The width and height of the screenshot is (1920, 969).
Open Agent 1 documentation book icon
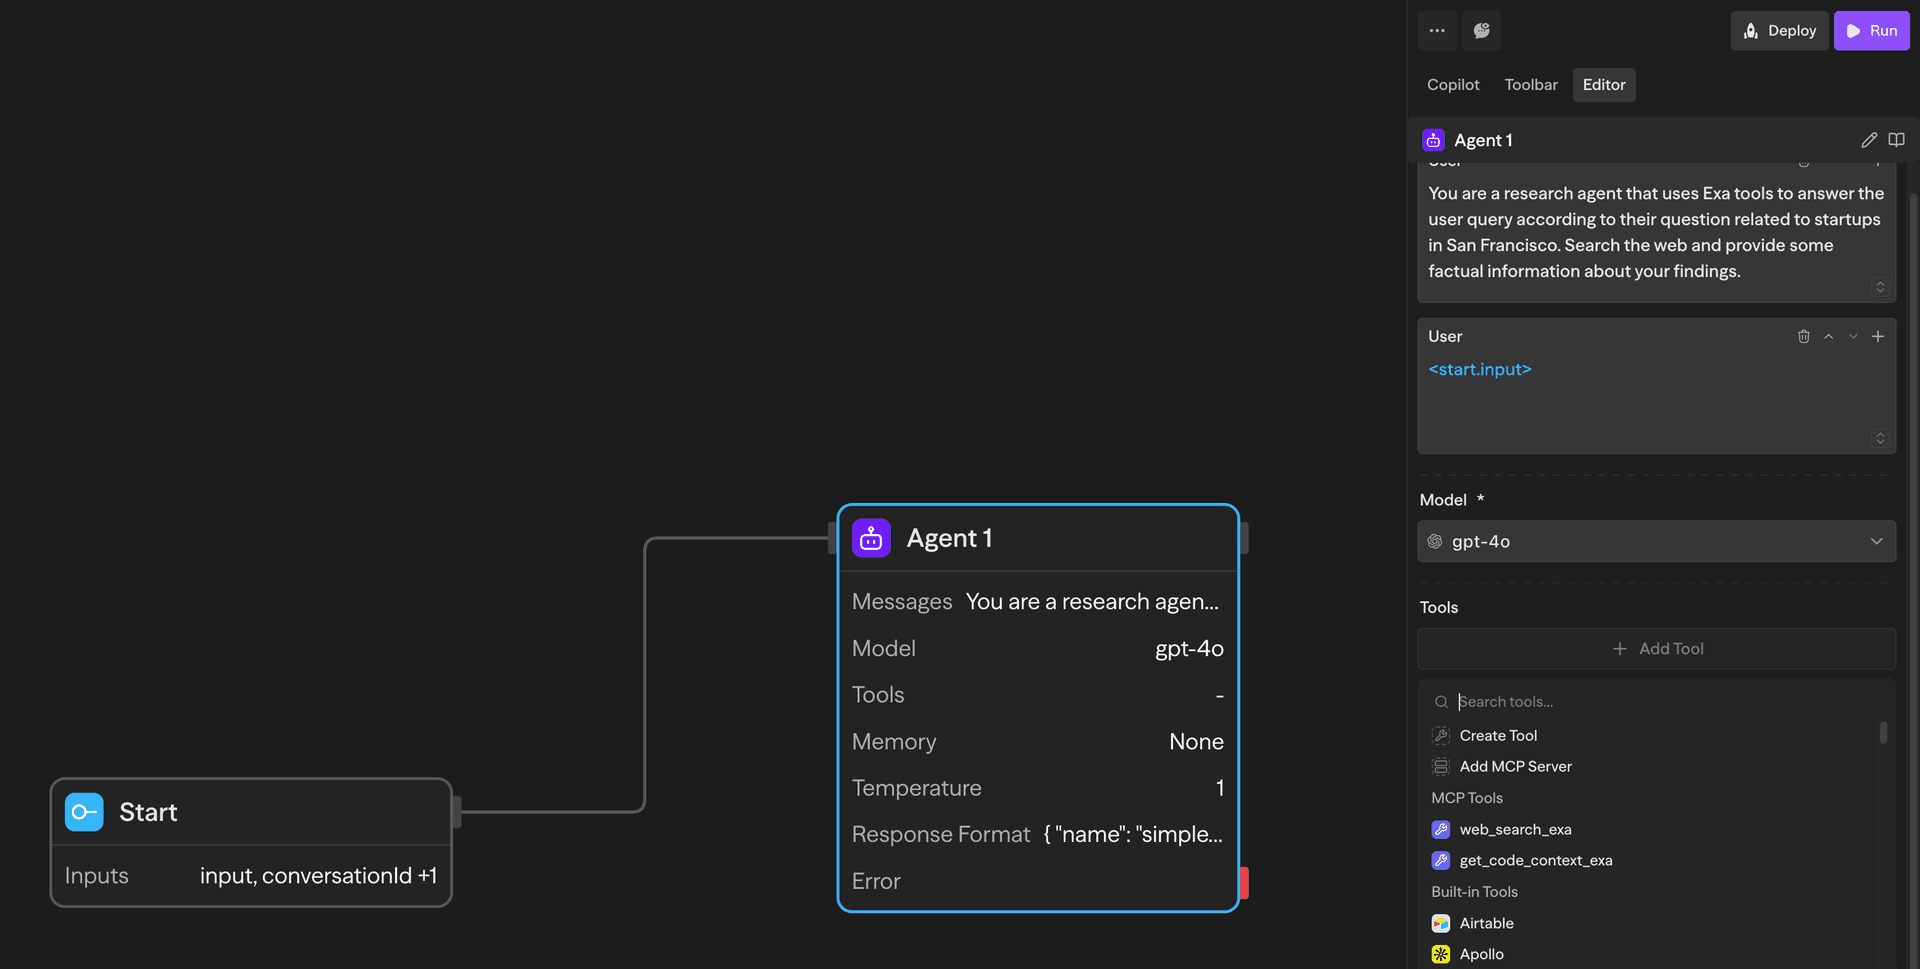pyautogui.click(x=1897, y=140)
